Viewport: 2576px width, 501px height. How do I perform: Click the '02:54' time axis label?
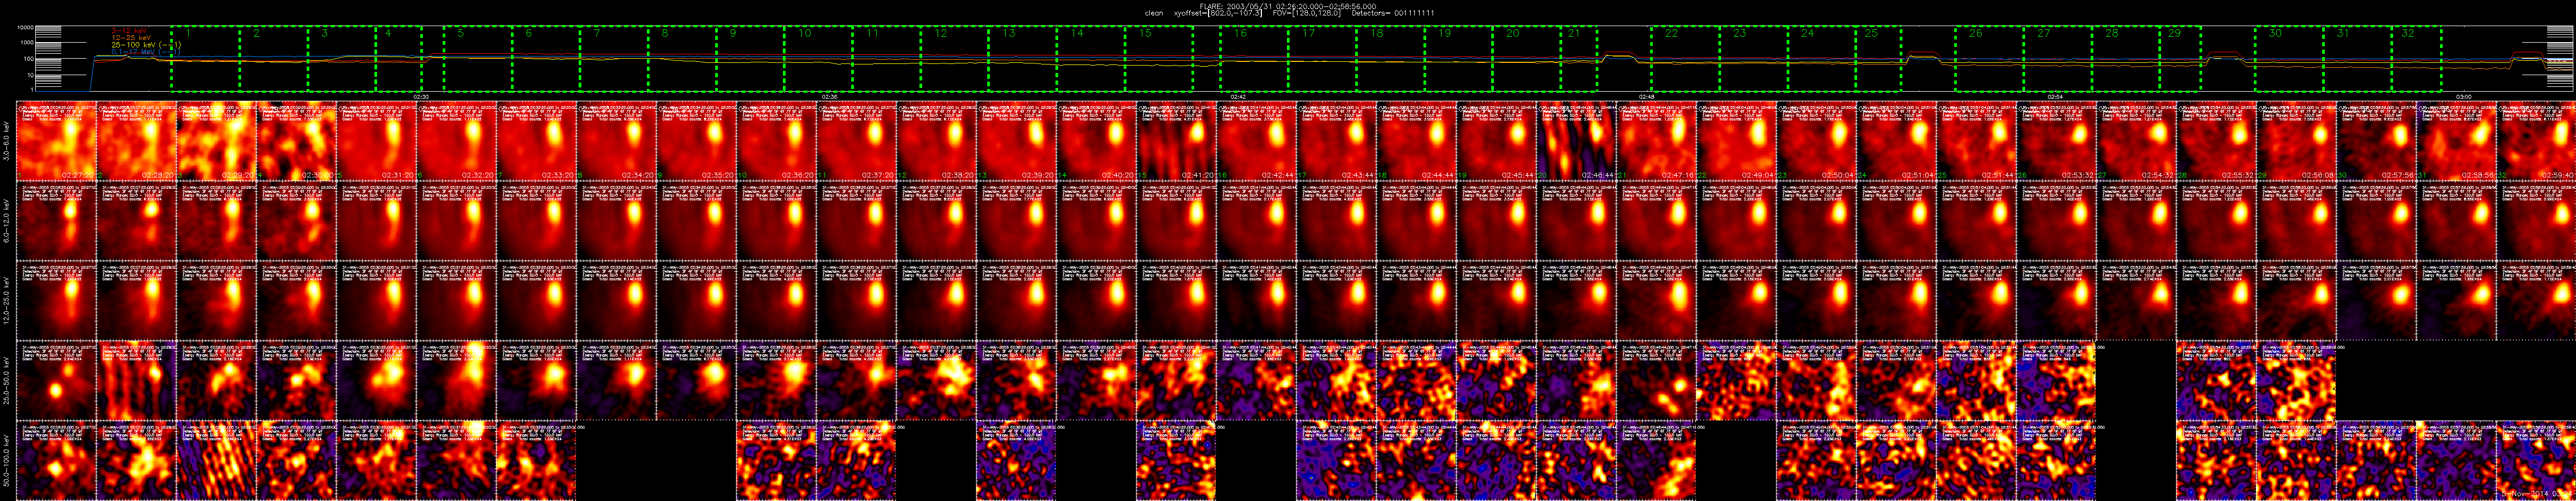click(x=2055, y=96)
